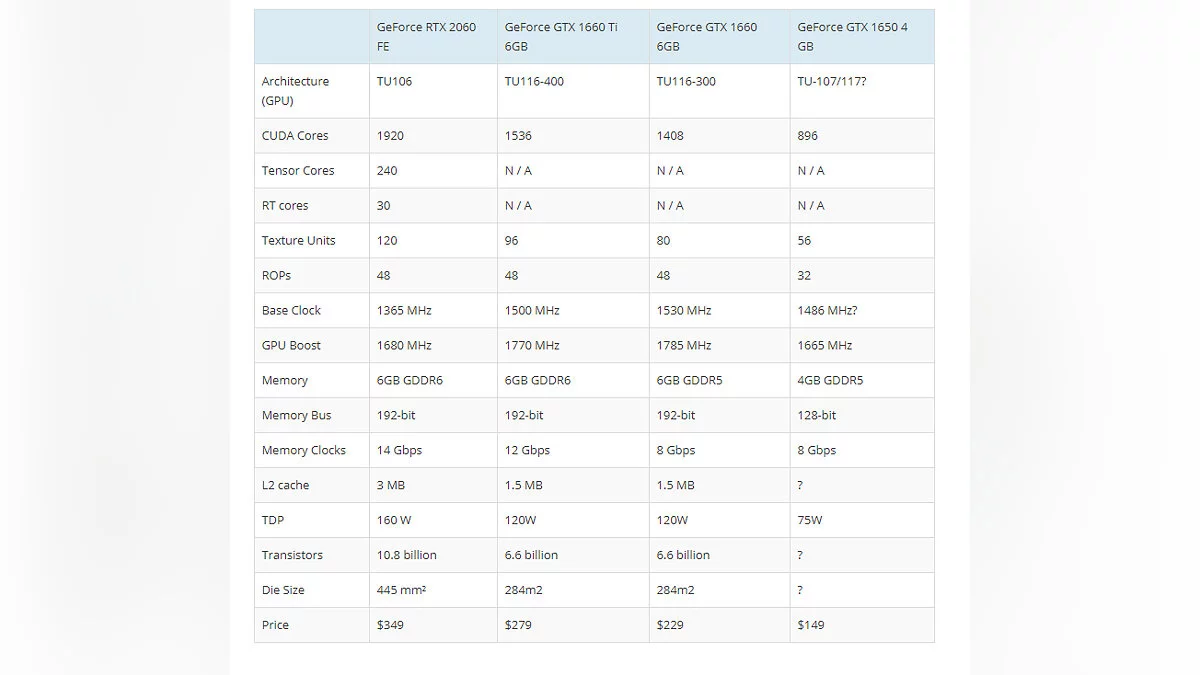Click the Base Clock row label

(x=291, y=311)
